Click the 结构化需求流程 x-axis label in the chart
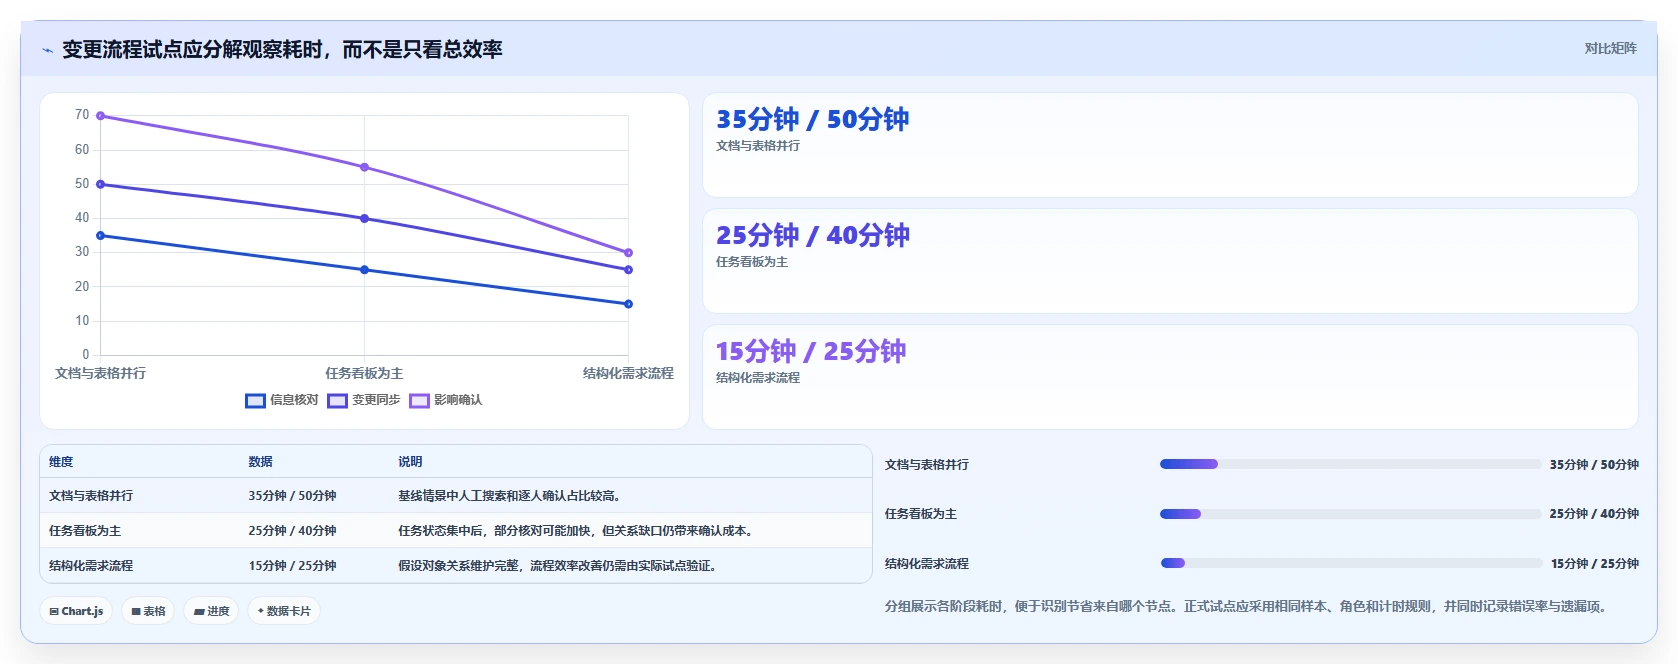1678x664 pixels. 628,373
